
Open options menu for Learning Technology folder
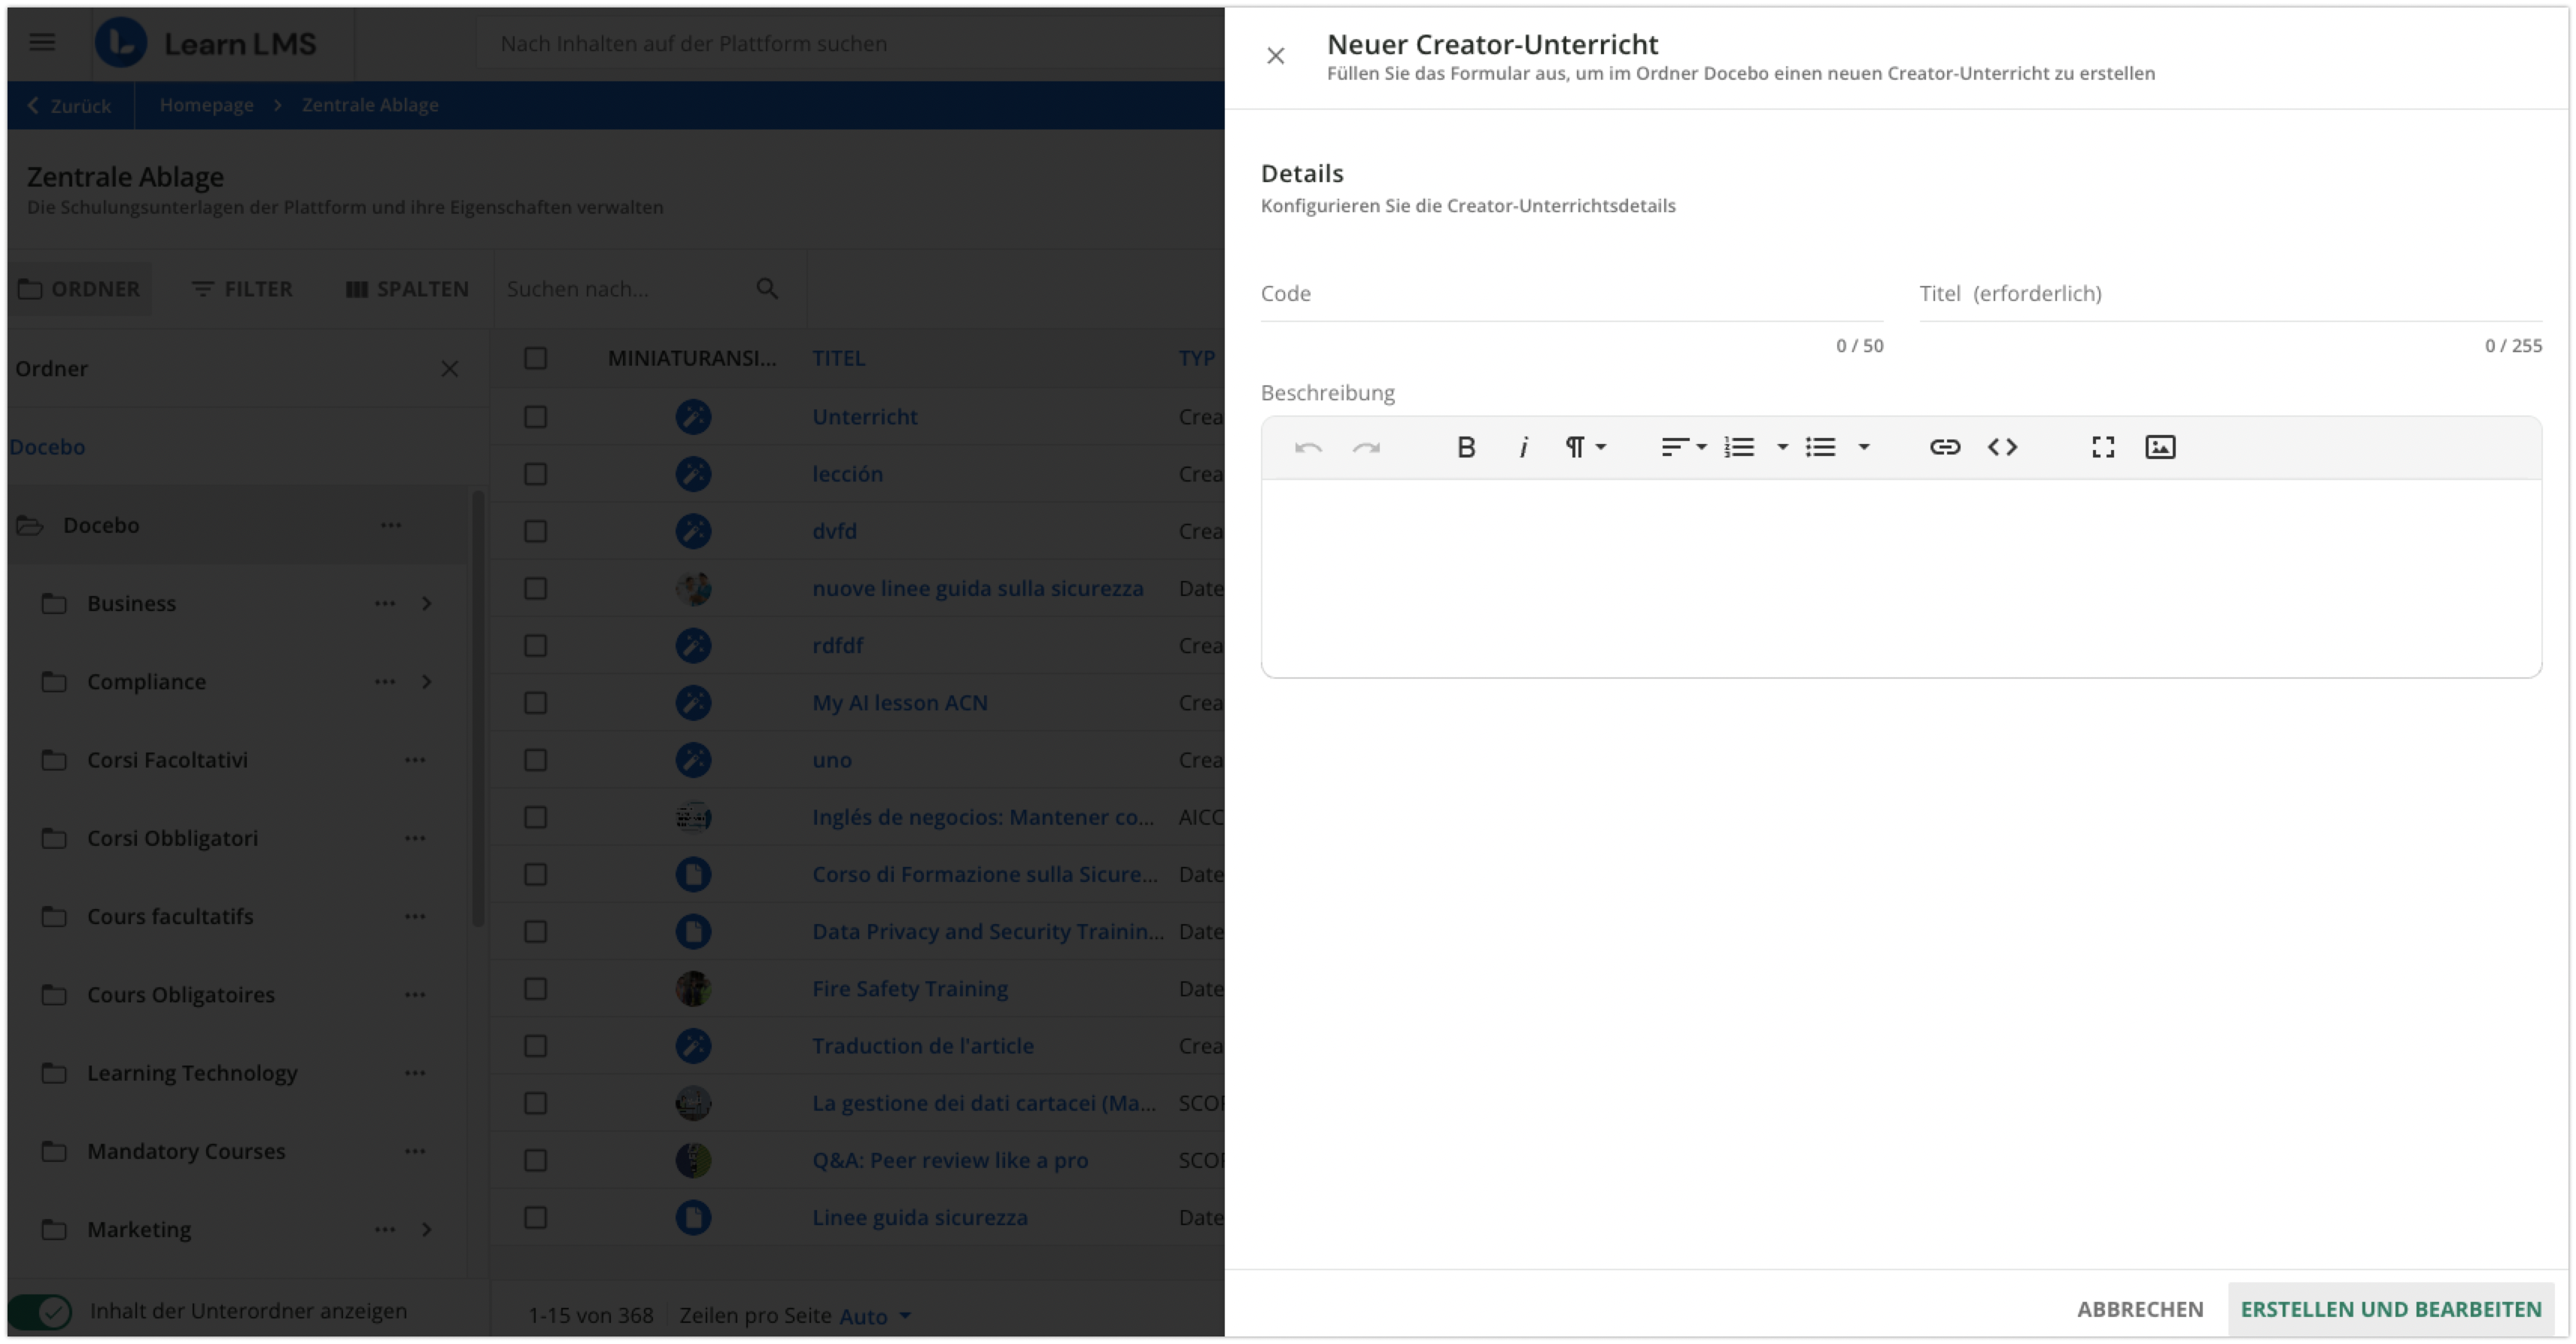(x=415, y=1073)
